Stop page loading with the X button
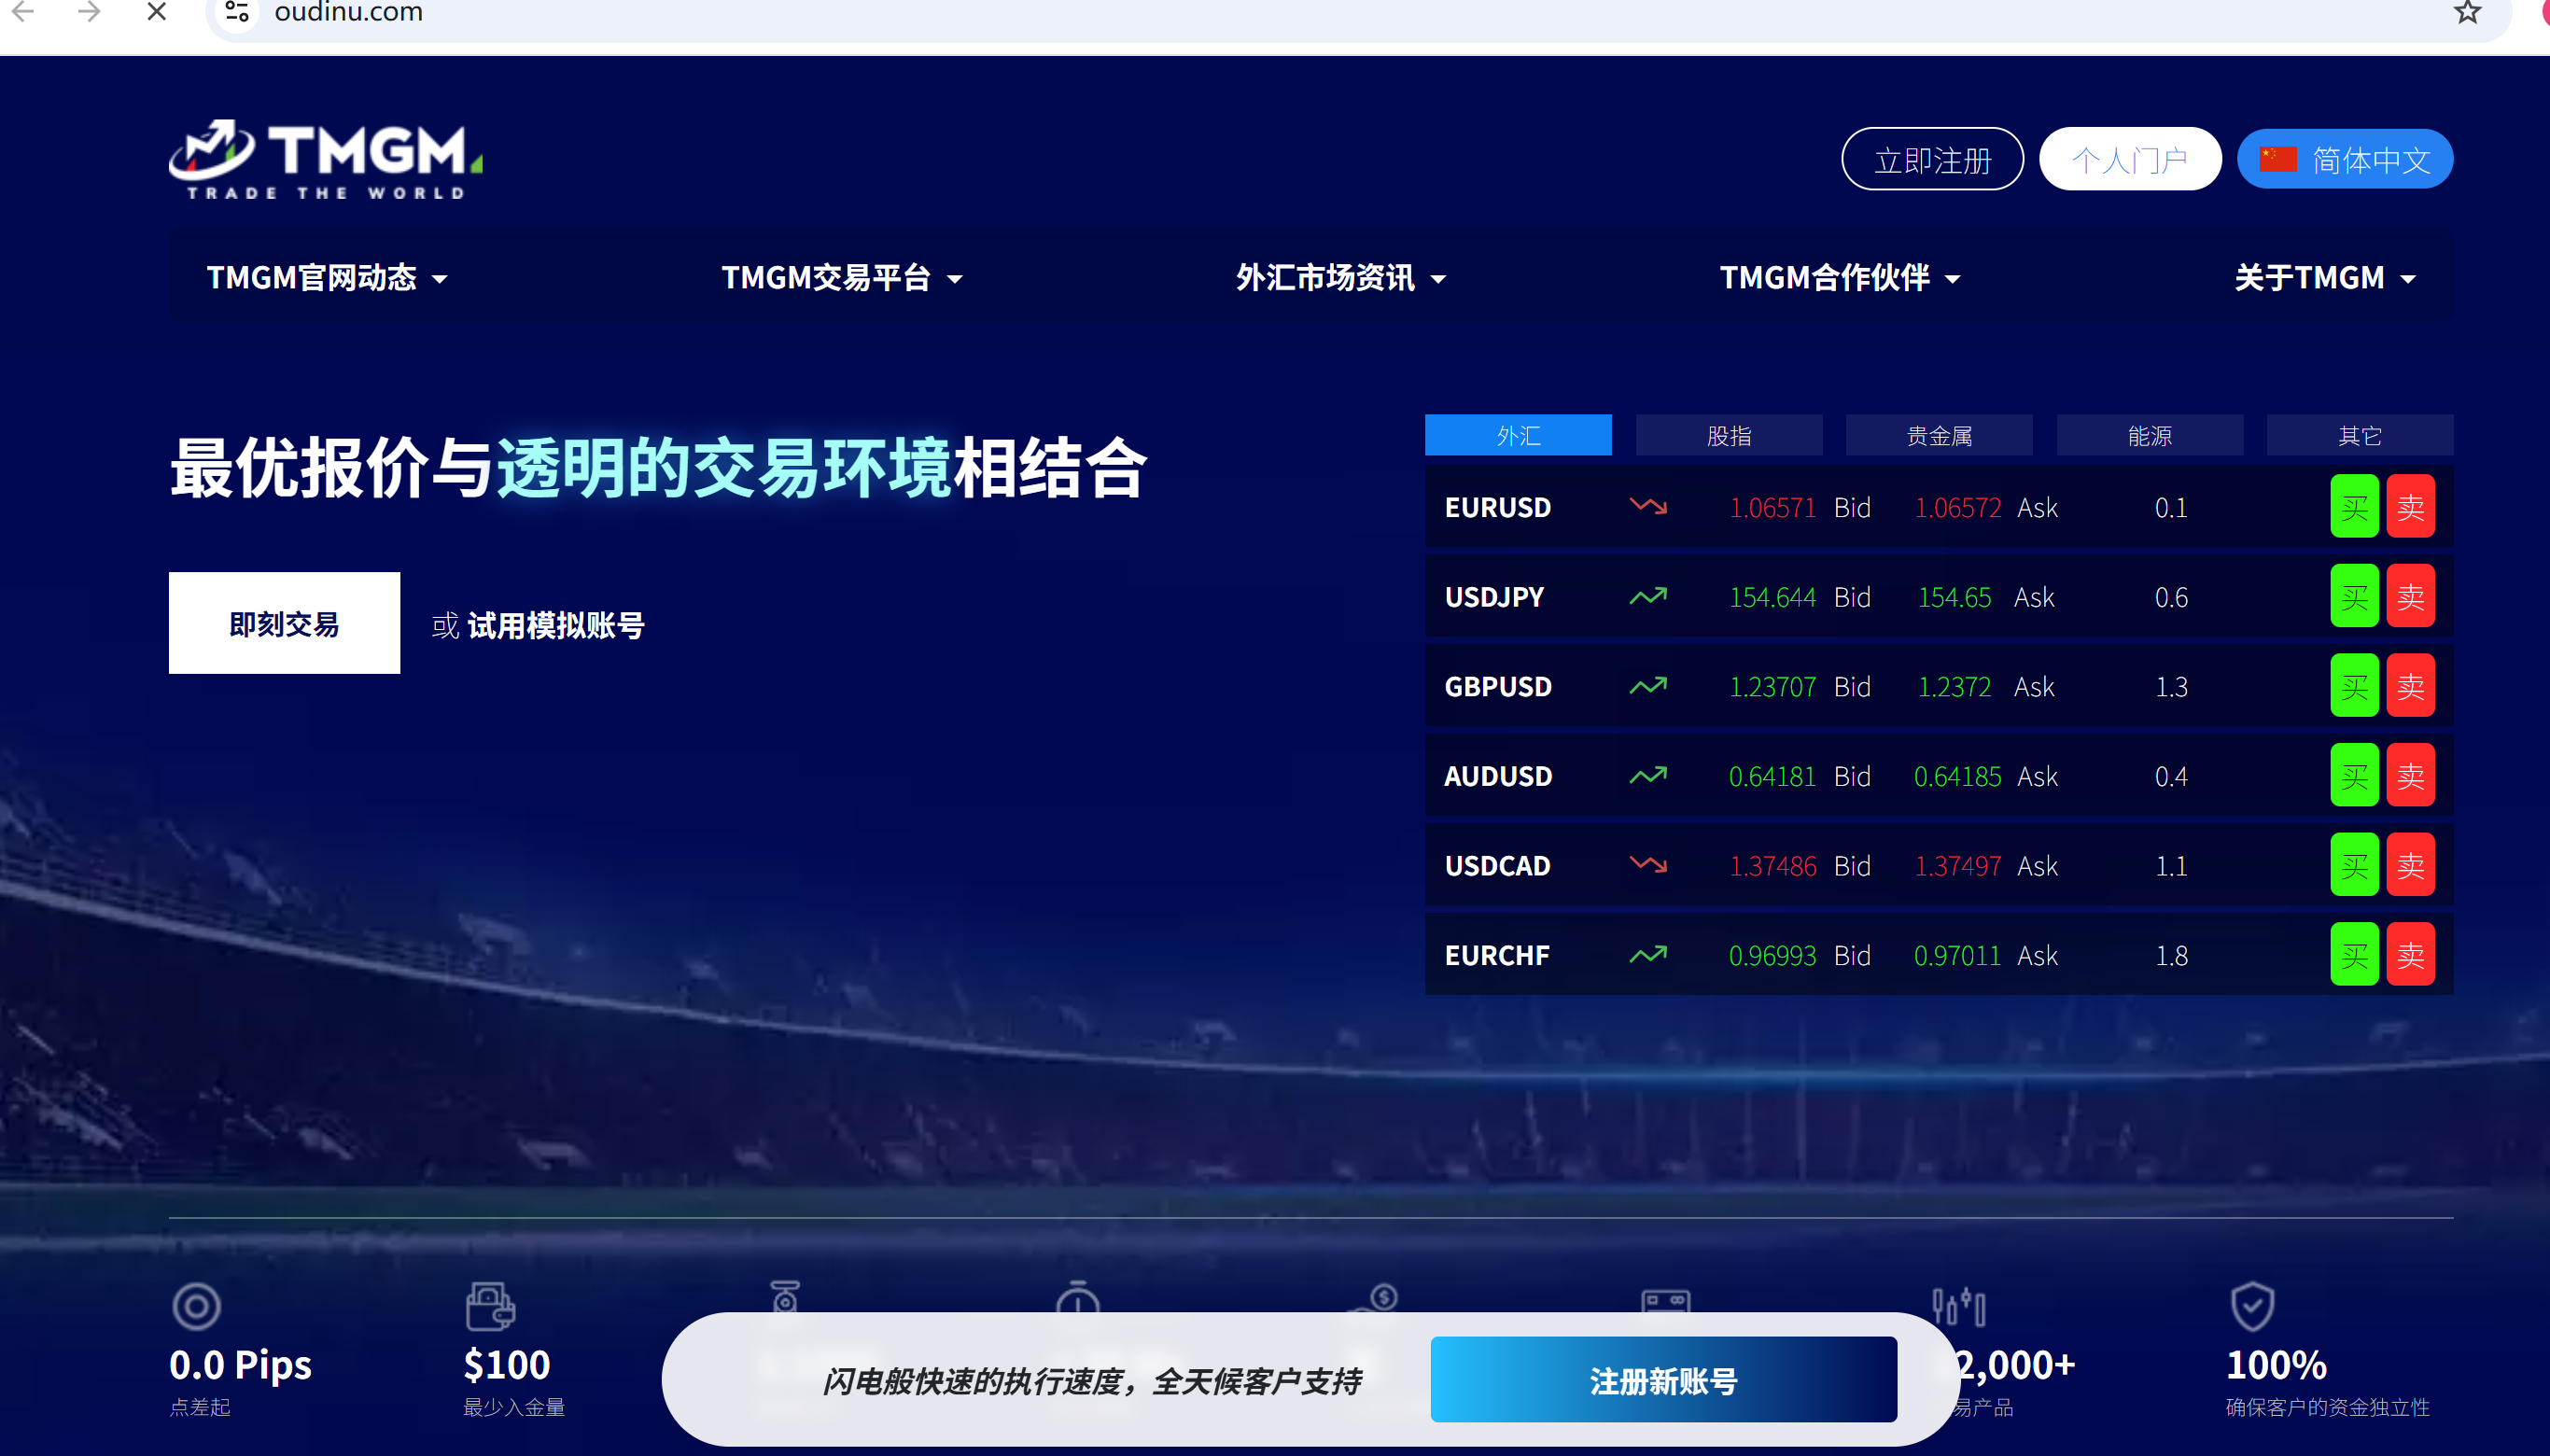The height and width of the screenshot is (1456, 2550). (x=156, y=12)
